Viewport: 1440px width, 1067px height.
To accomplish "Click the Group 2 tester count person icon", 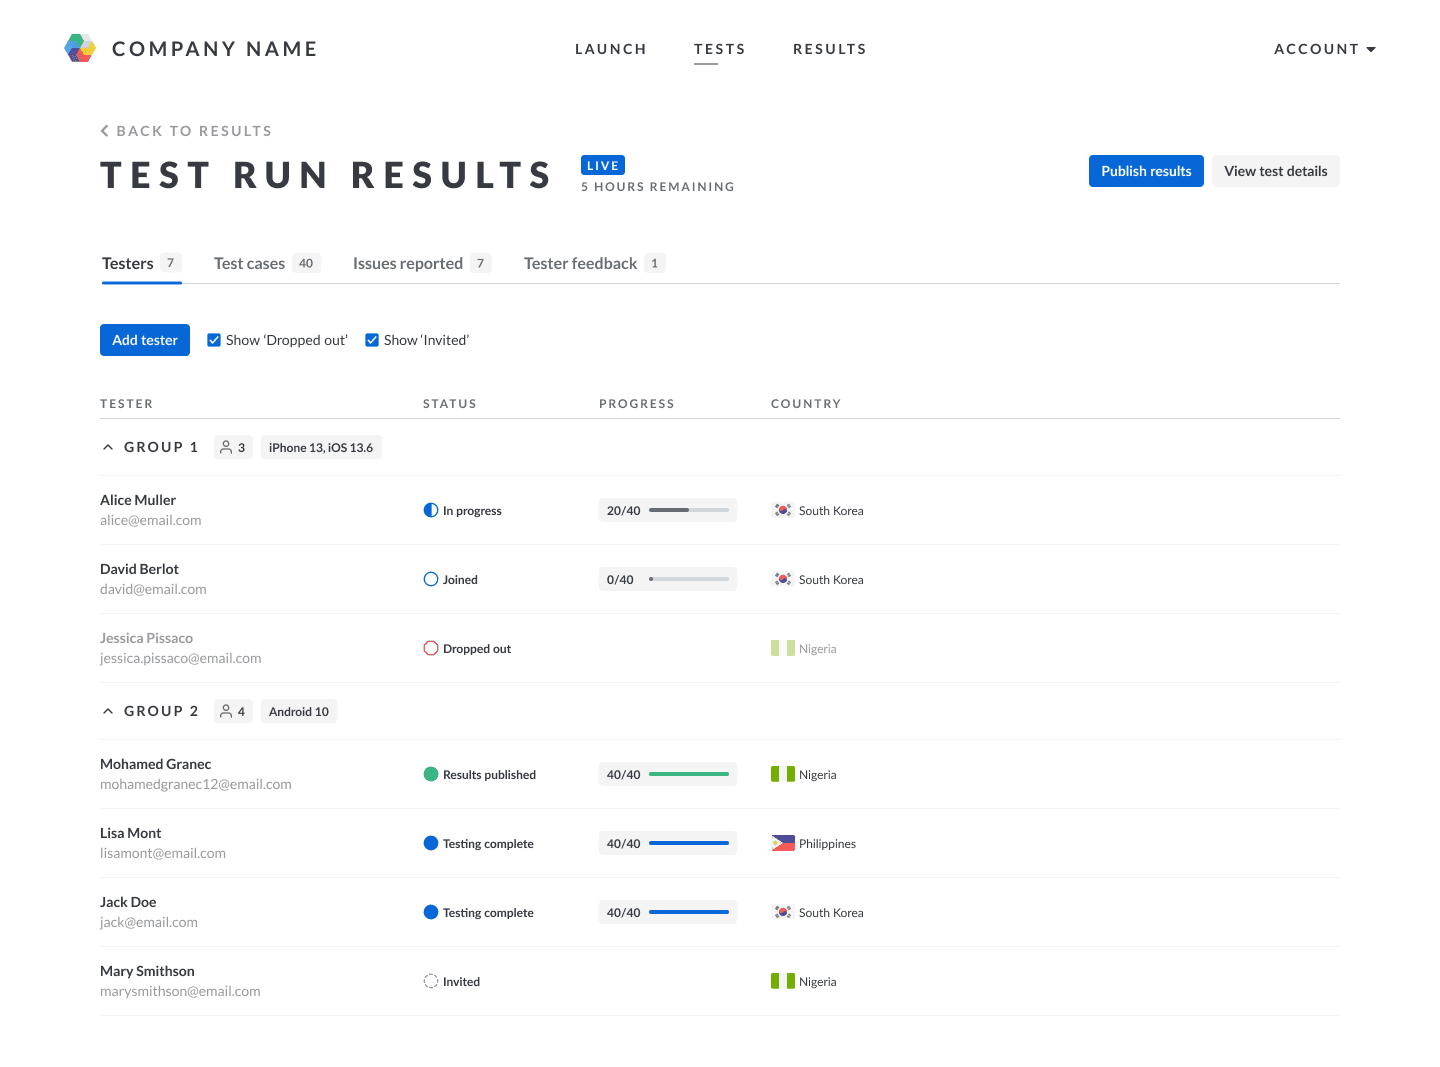I will (226, 711).
